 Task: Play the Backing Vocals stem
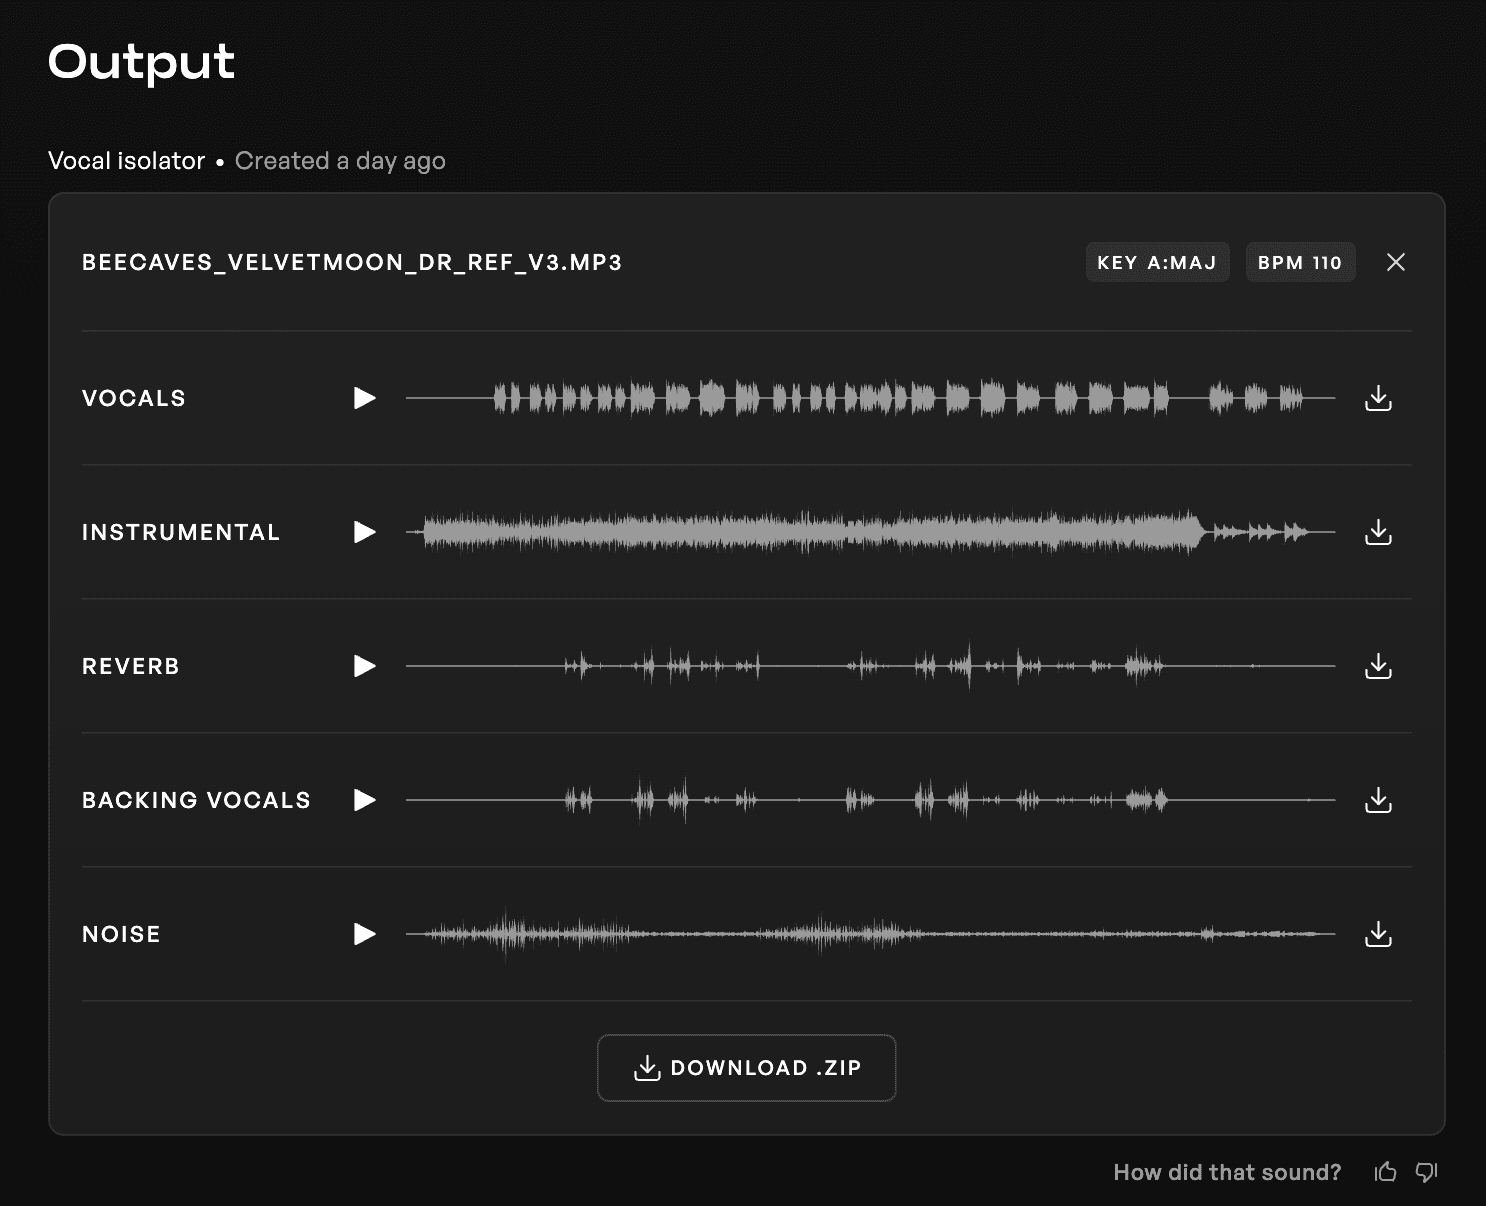(x=365, y=800)
